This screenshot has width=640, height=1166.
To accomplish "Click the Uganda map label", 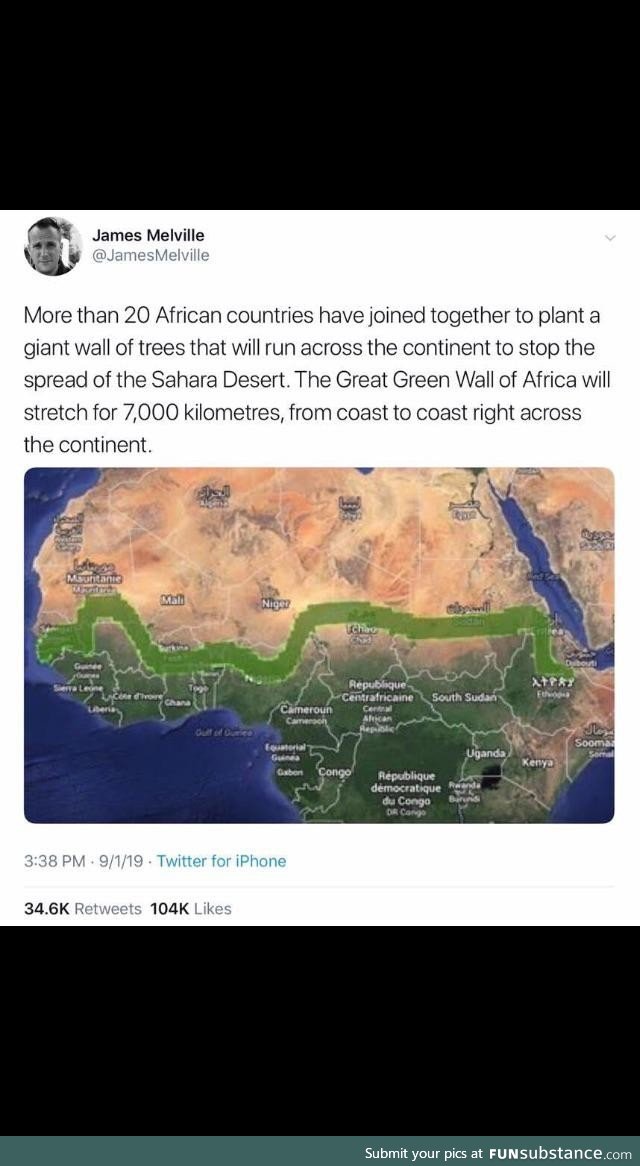I will click(486, 753).
